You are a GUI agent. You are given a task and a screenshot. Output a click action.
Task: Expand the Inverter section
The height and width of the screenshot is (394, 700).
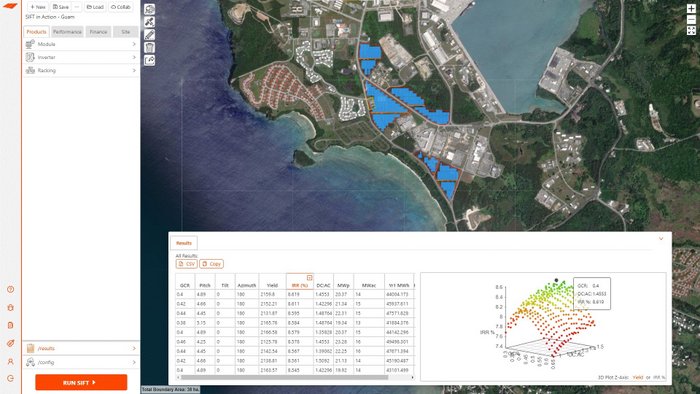[81, 57]
